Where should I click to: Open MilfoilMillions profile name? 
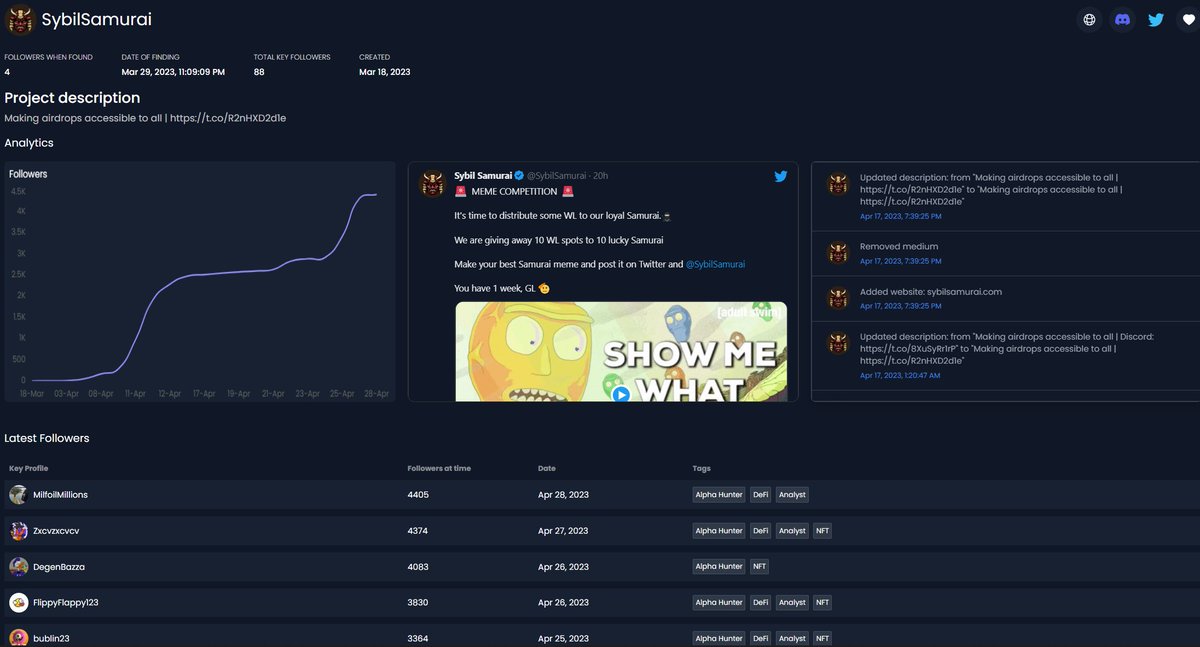coord(60,495)
